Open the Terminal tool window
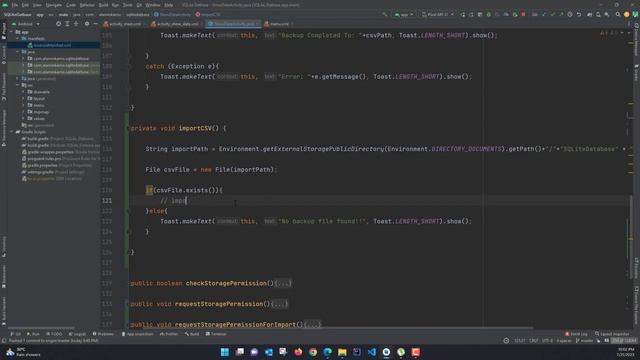 [x=216, y=334]
